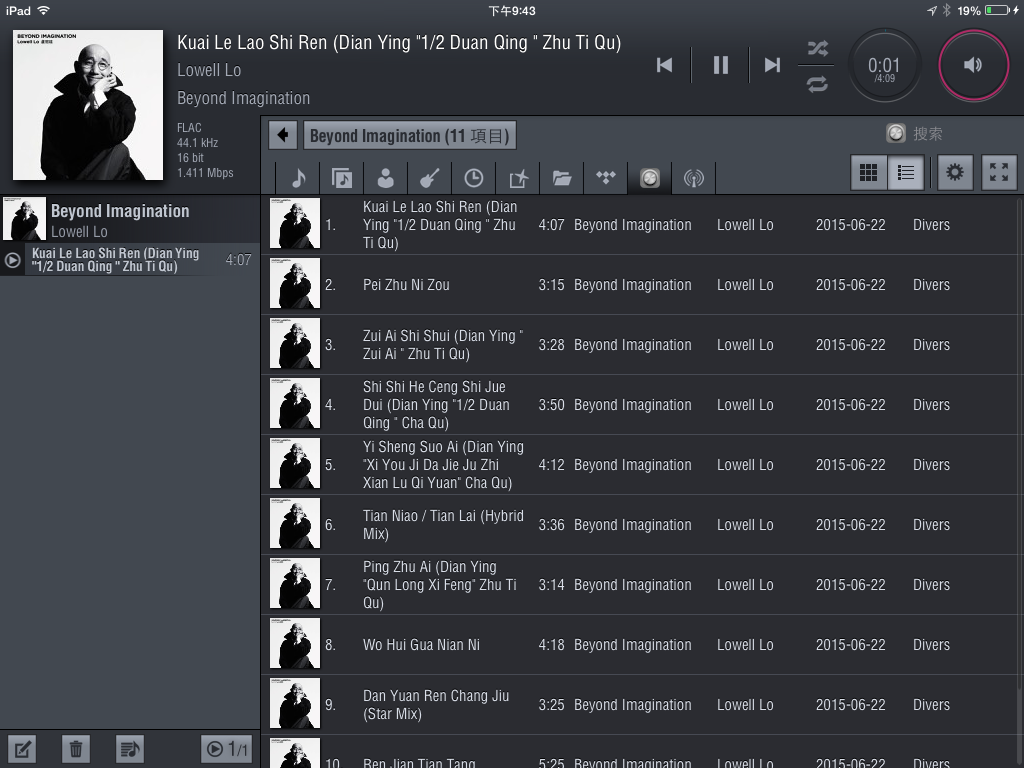
Task: Open the Folders browse icon
Action: click(x=562, y=178)
